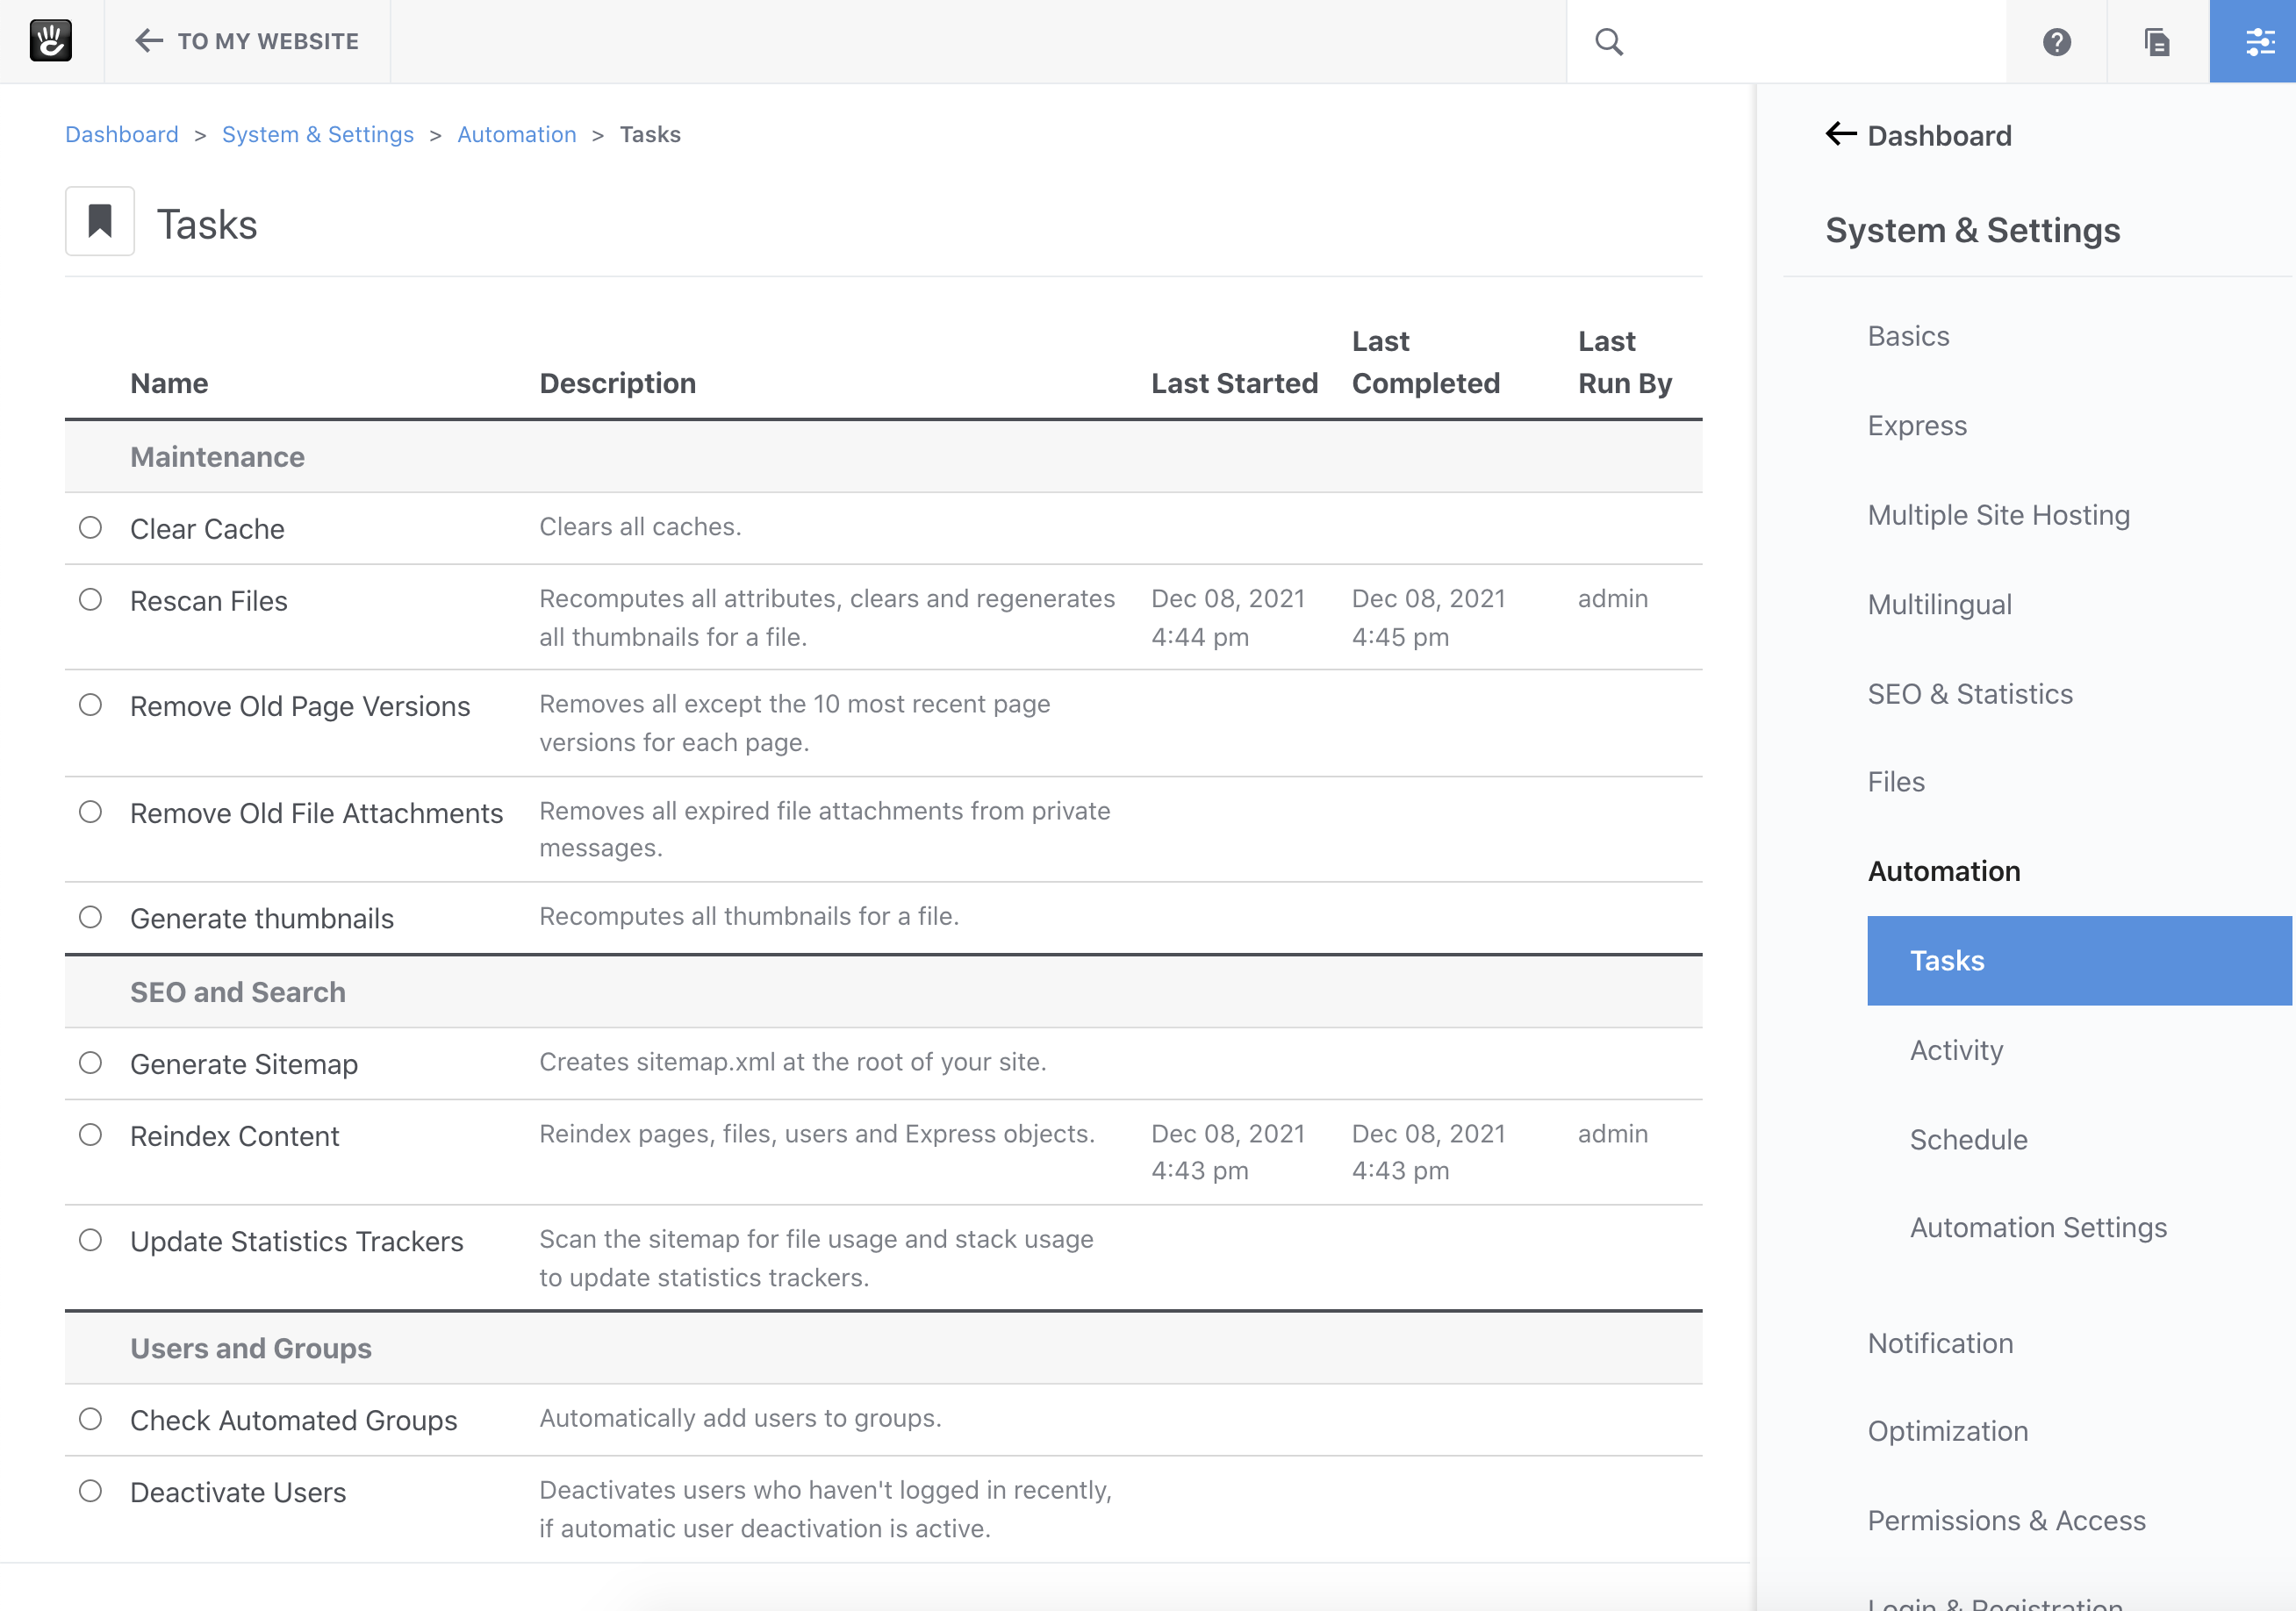This screenshot has height=1611, width=2296.
Task: Open the help question mark icon
Action: point(2056,42)
